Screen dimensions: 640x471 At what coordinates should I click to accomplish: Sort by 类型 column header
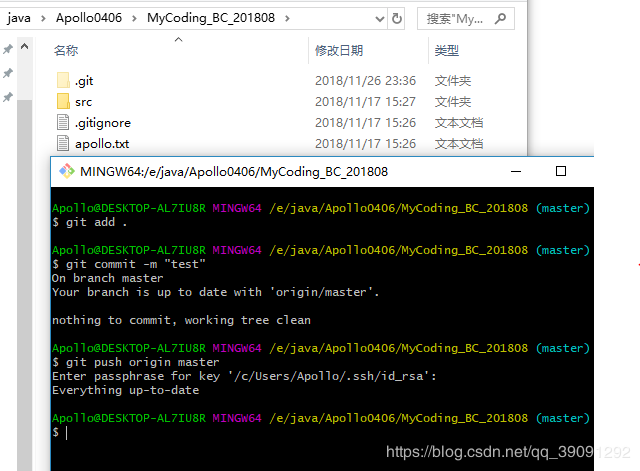[x=447, y=51]
